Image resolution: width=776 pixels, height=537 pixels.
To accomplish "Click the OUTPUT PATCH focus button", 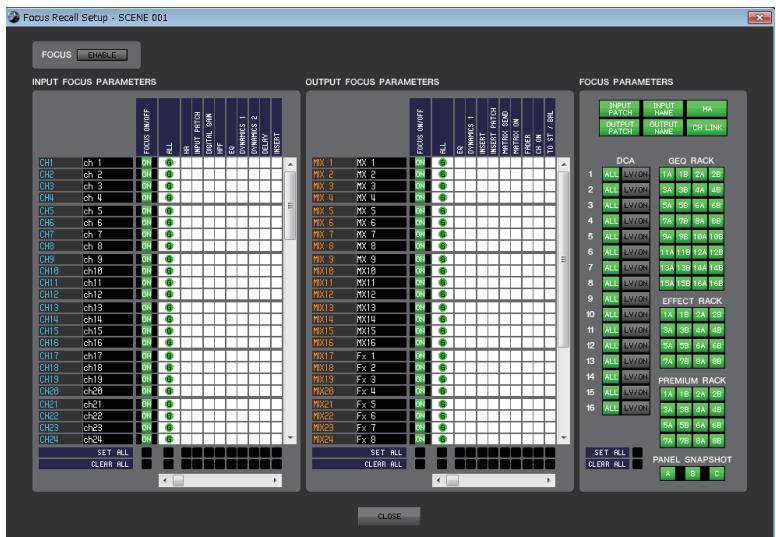I will [x=620, y=127].
